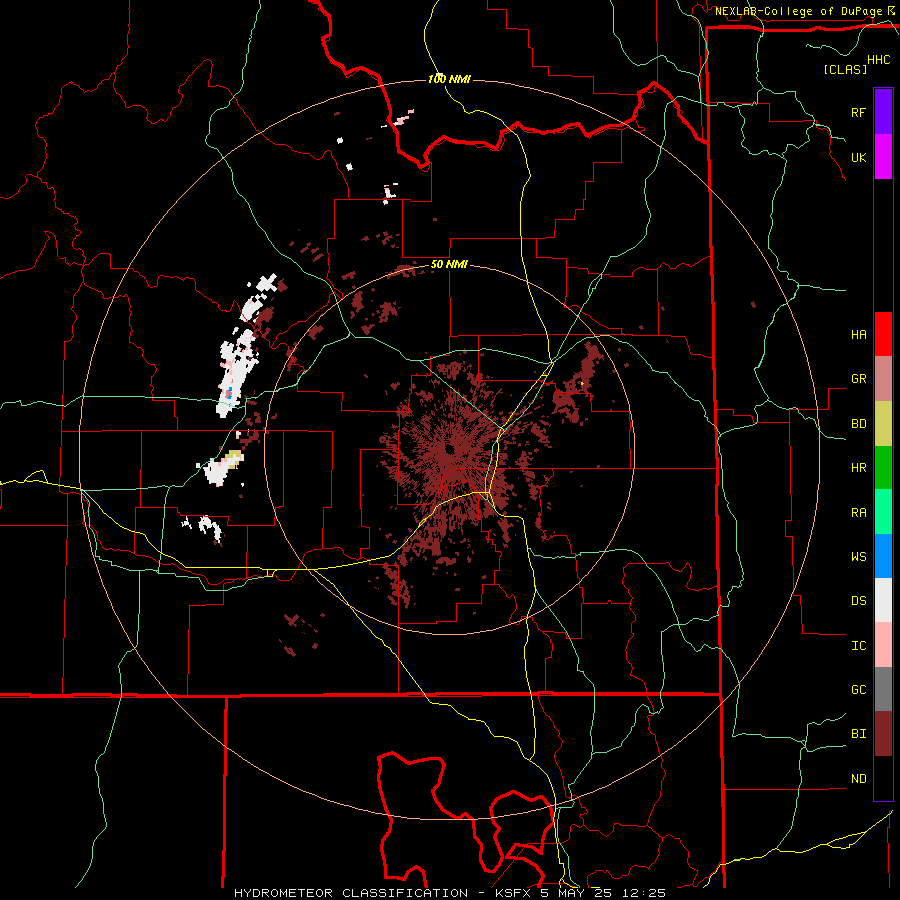Screen dimensions: 900x900
Task: Click the GC legend label
Action: 858,690
